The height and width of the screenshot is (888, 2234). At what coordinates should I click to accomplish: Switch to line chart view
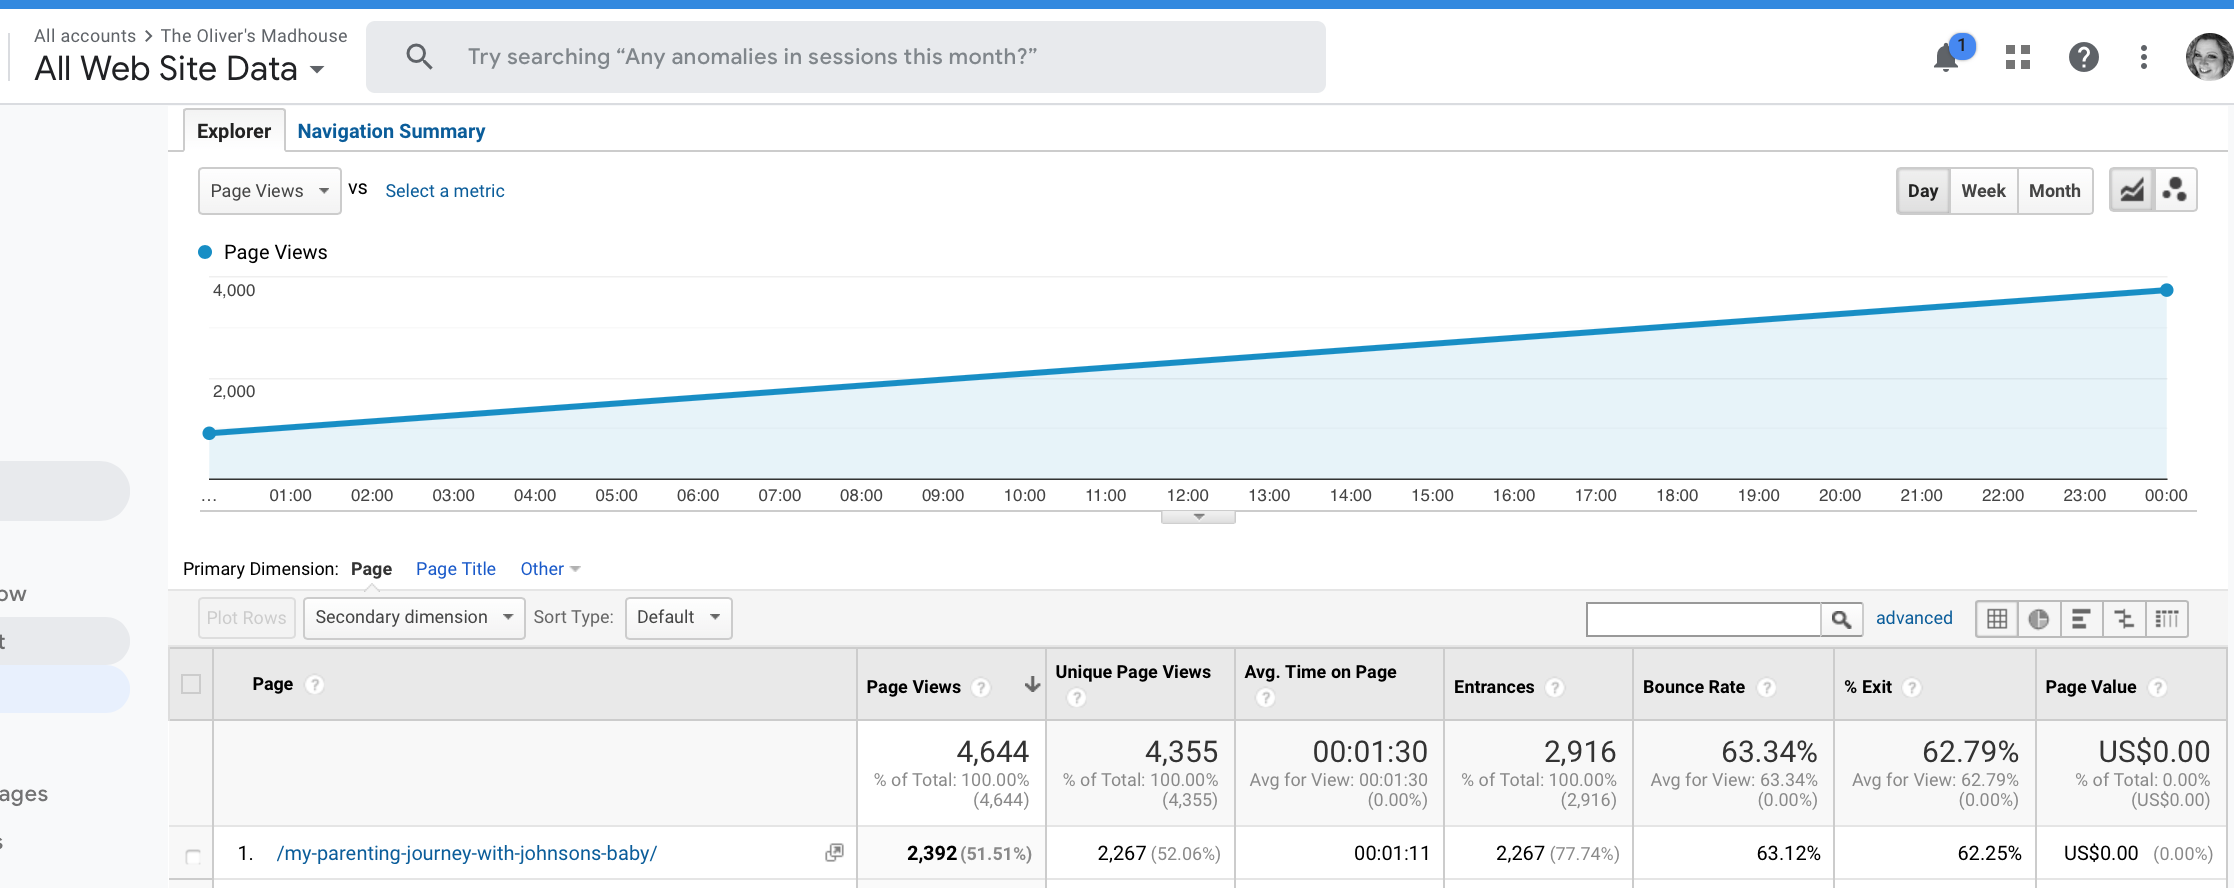[x=2131, y=190]
